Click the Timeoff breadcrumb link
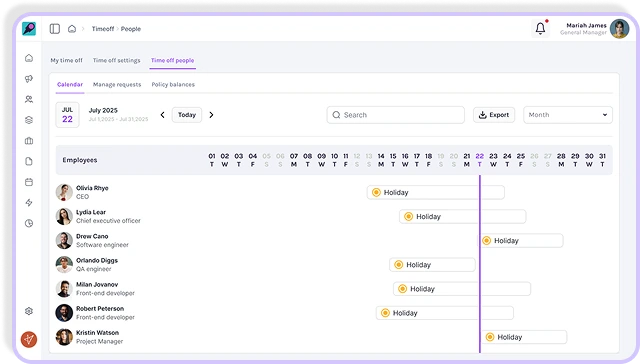 point(103,29)
